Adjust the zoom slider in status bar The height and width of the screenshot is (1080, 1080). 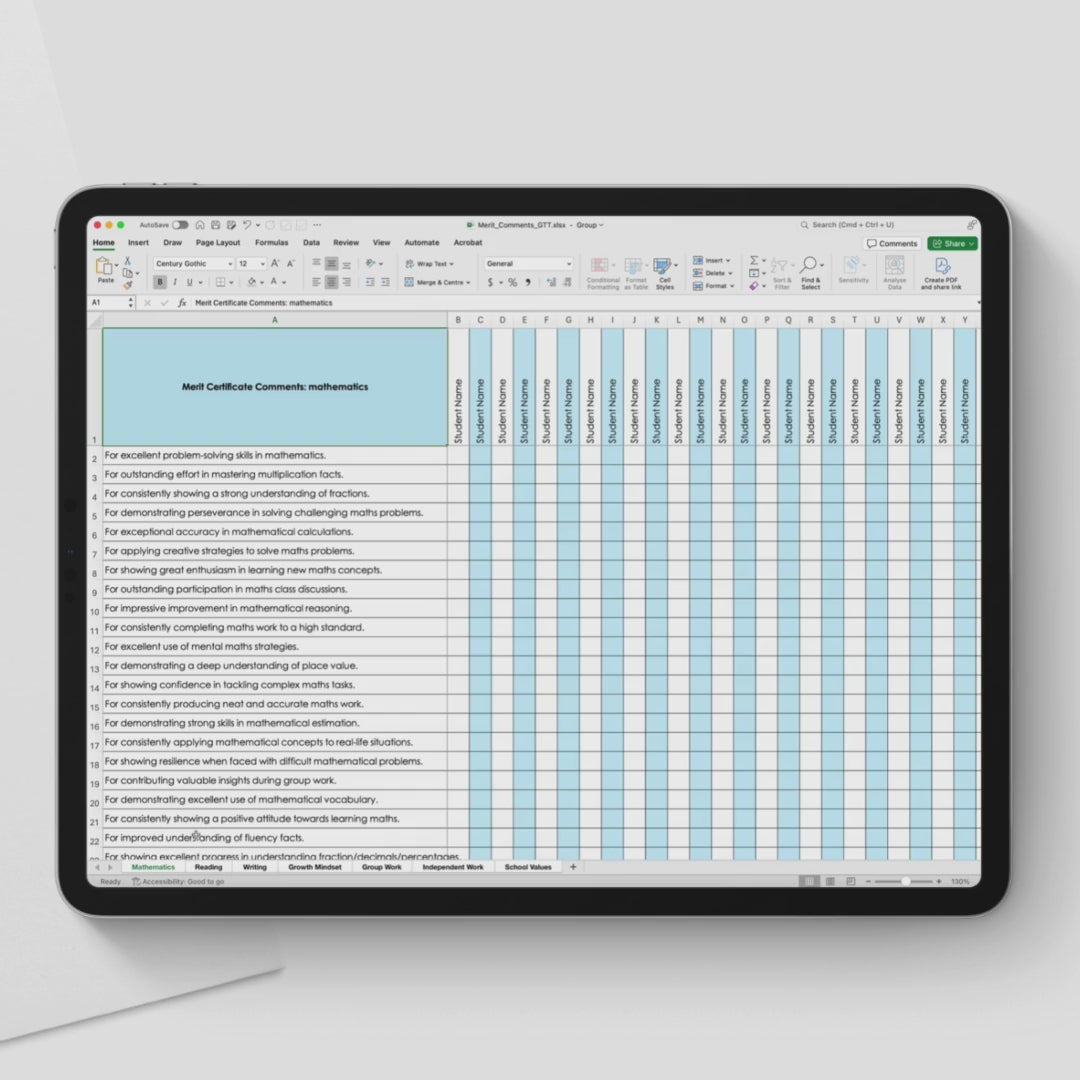905,882
